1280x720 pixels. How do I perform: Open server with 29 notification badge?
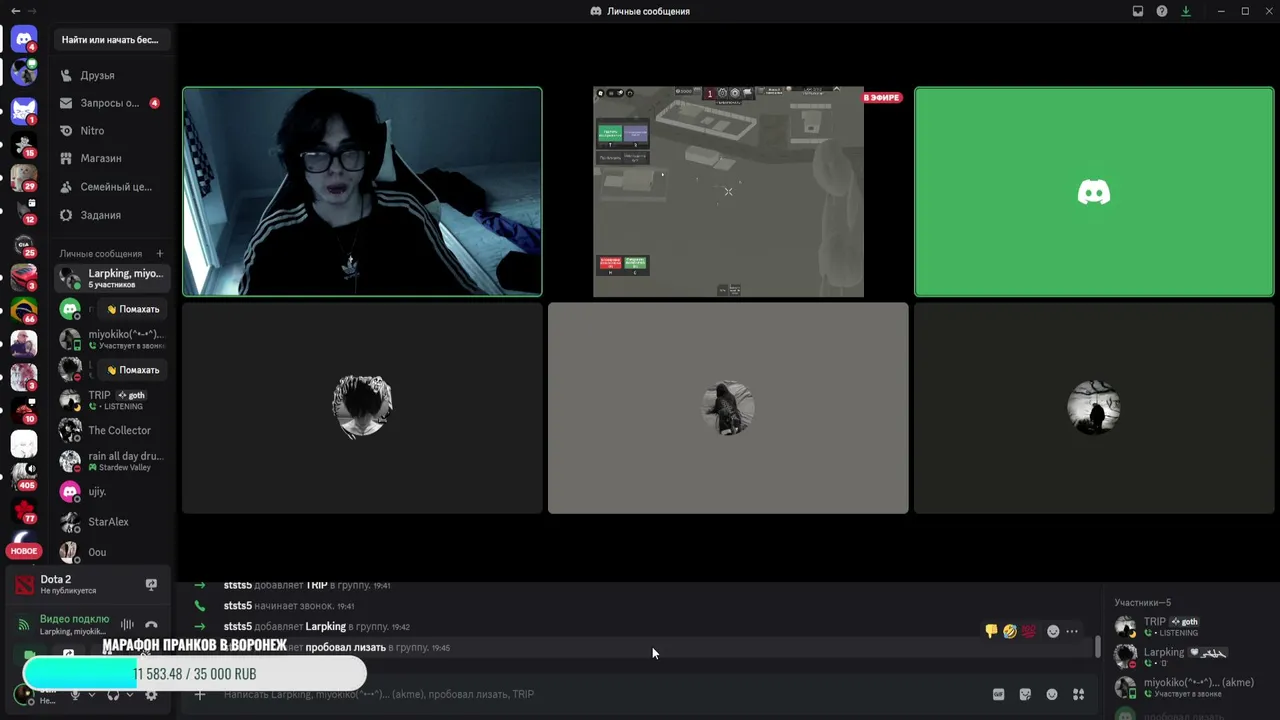24,176
